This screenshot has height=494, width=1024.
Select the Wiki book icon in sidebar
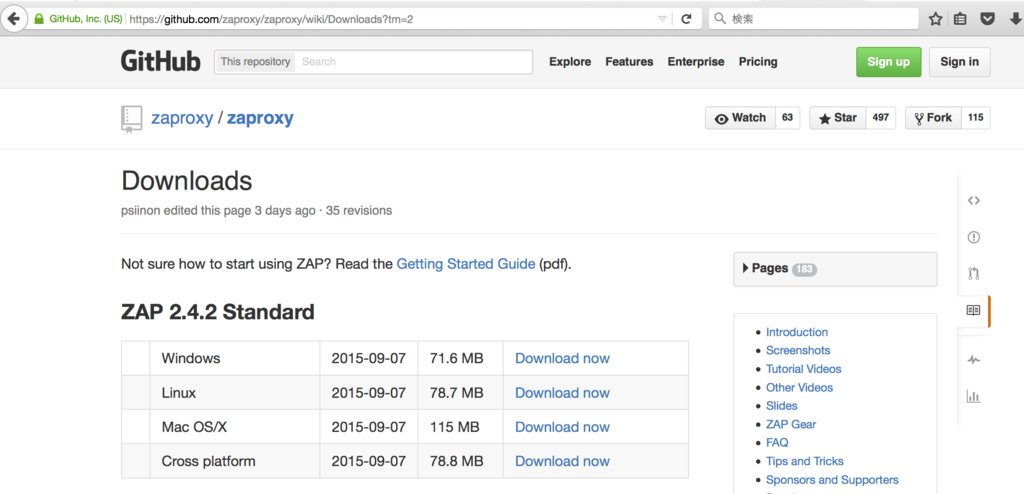(974, 310)
